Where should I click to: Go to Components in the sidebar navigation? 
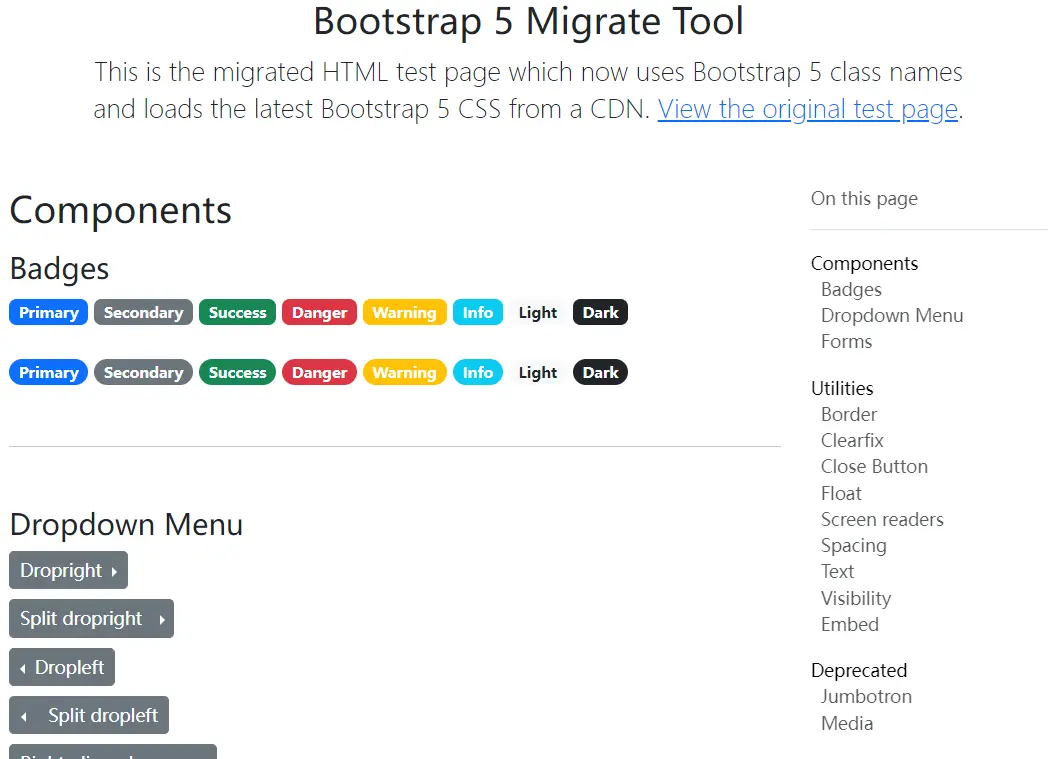864,263
